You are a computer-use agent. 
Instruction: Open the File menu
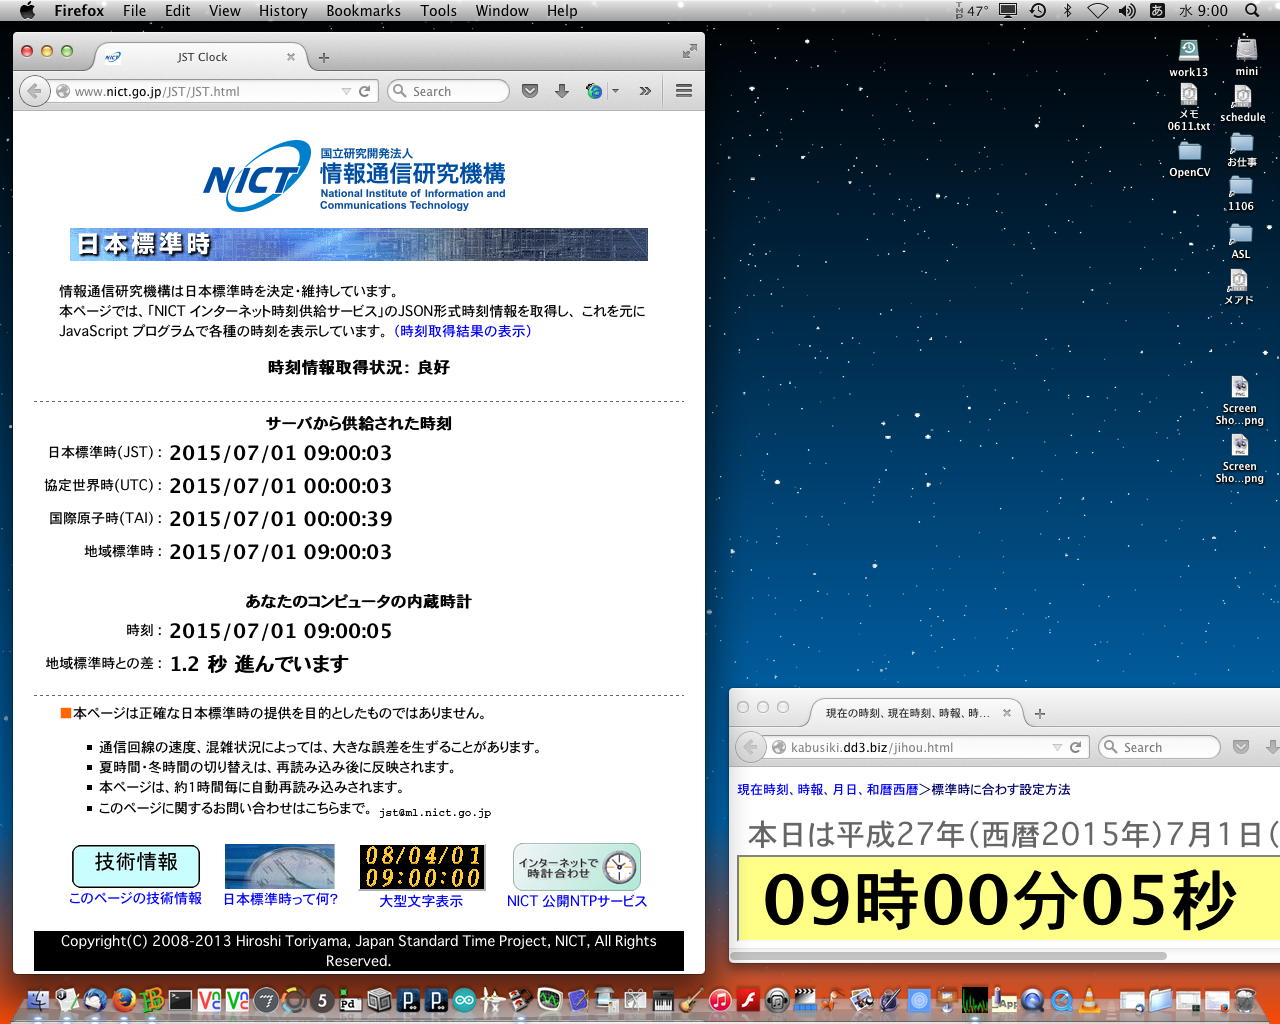point(134,11)
